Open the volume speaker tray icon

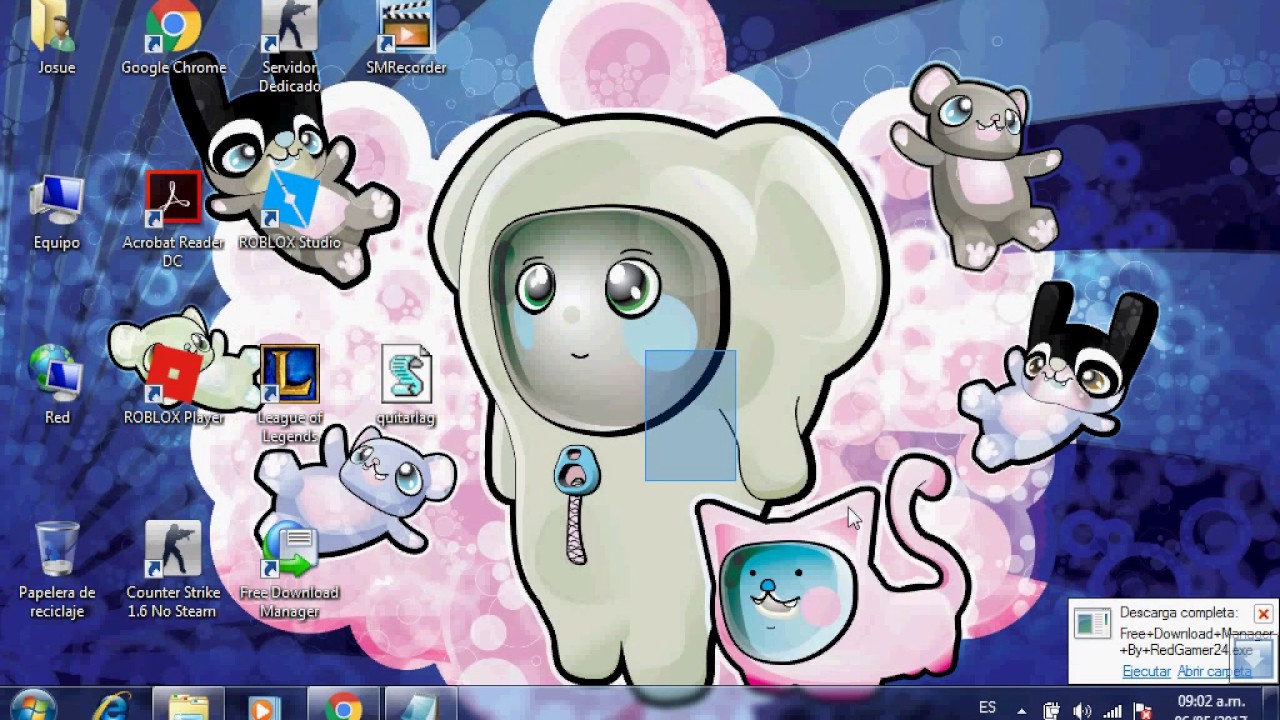point(1081,711)
